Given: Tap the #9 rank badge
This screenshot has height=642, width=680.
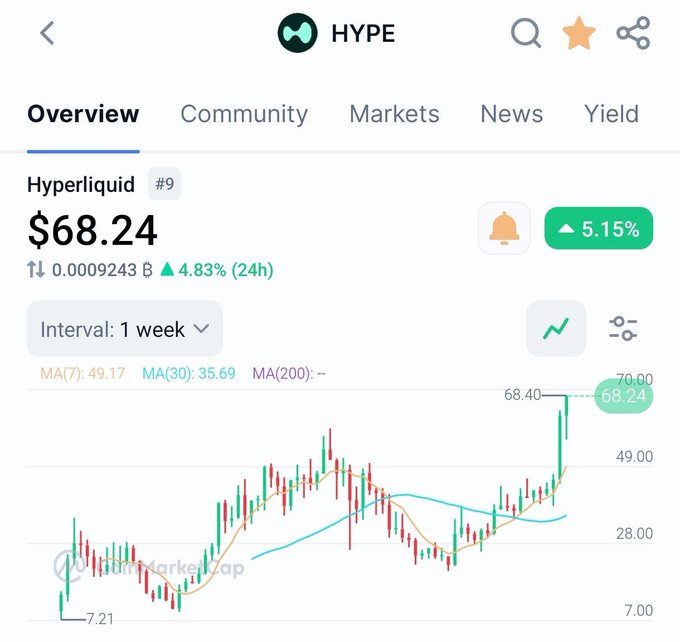Looking at the screenshot, I should (x=165, y=184).
